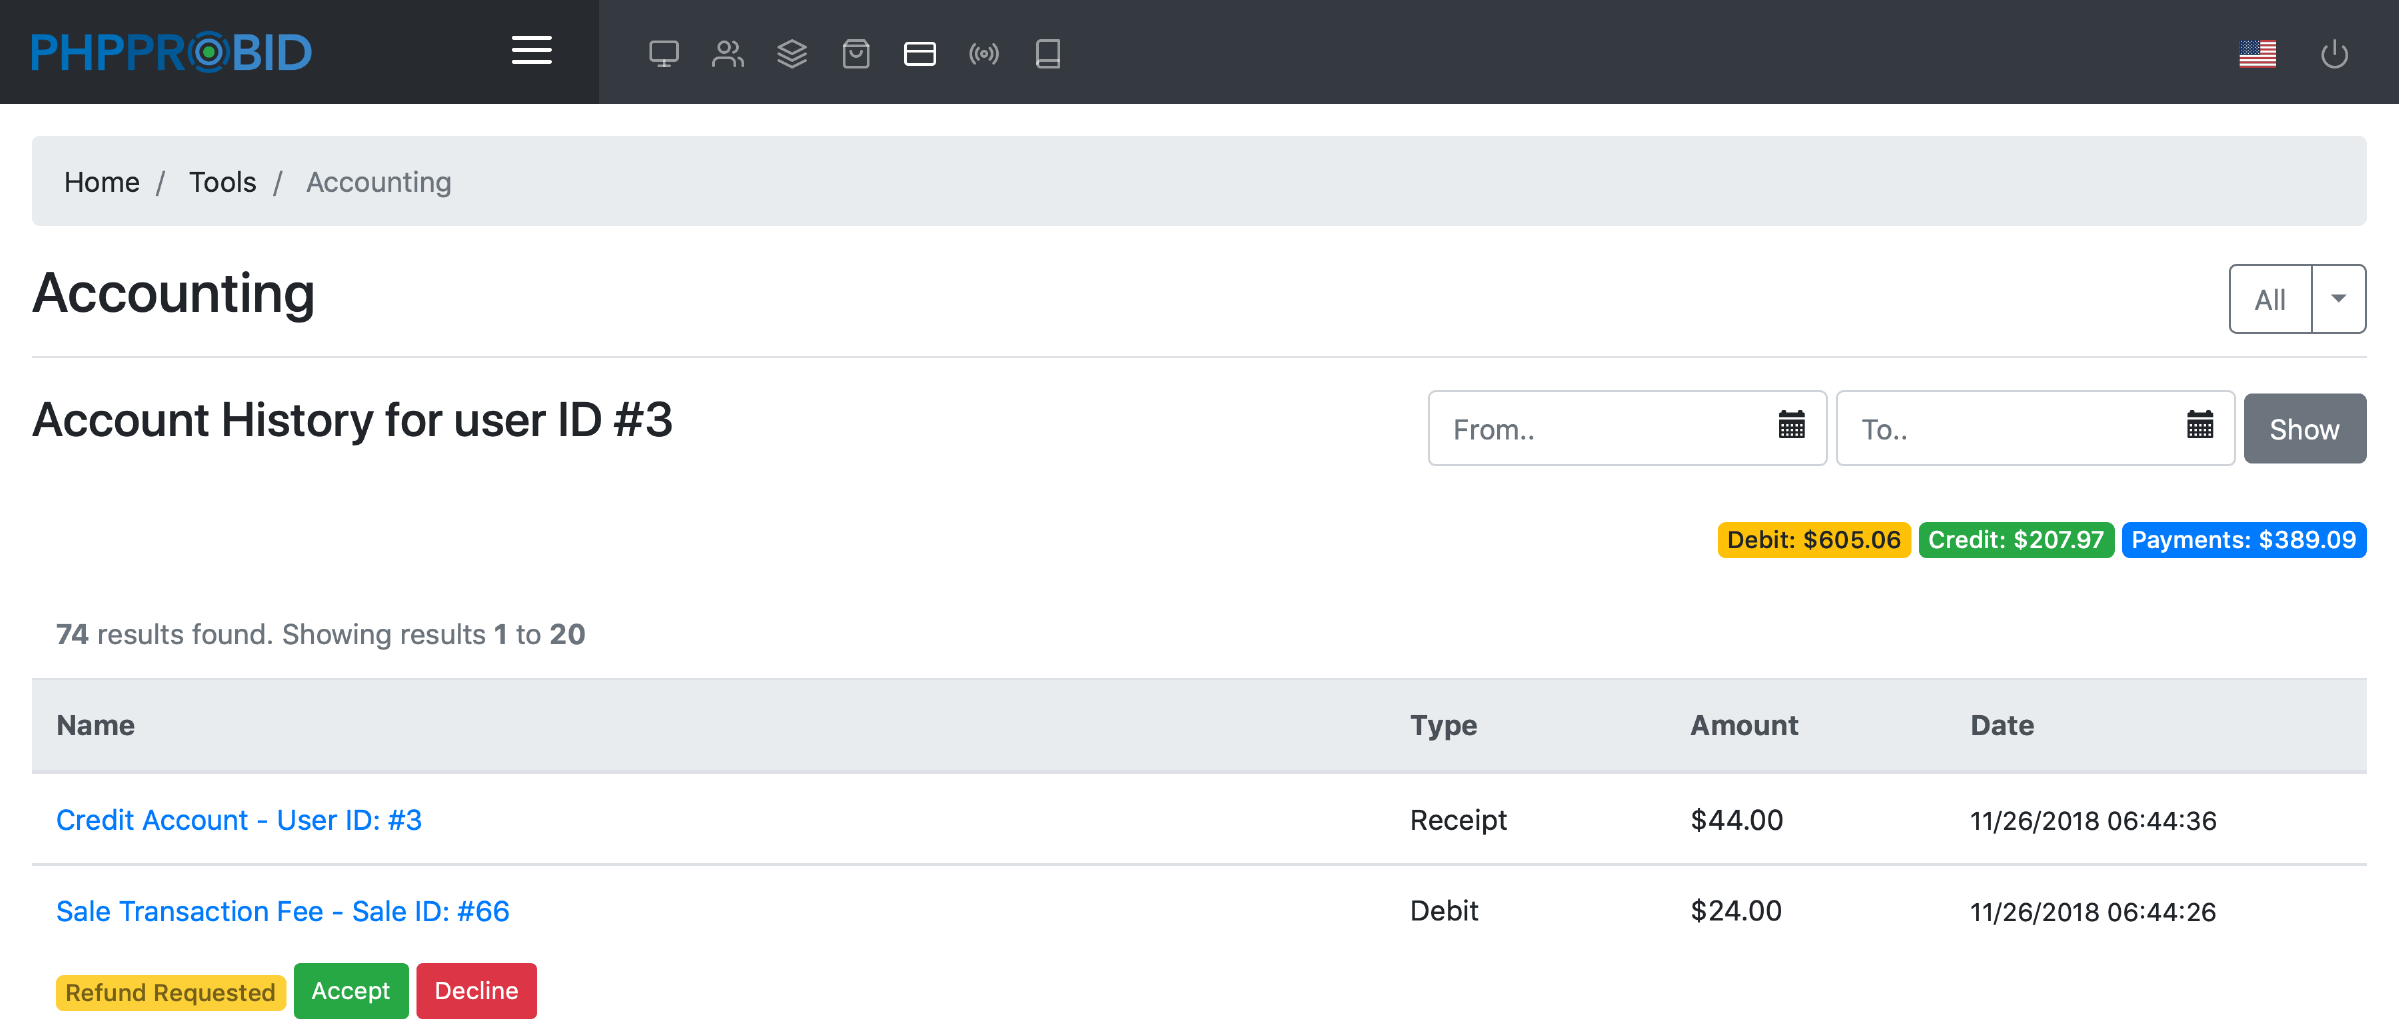Open Credit Account - User ID: #3 link
The image size is (2401, 1031).
click(239, 820)
